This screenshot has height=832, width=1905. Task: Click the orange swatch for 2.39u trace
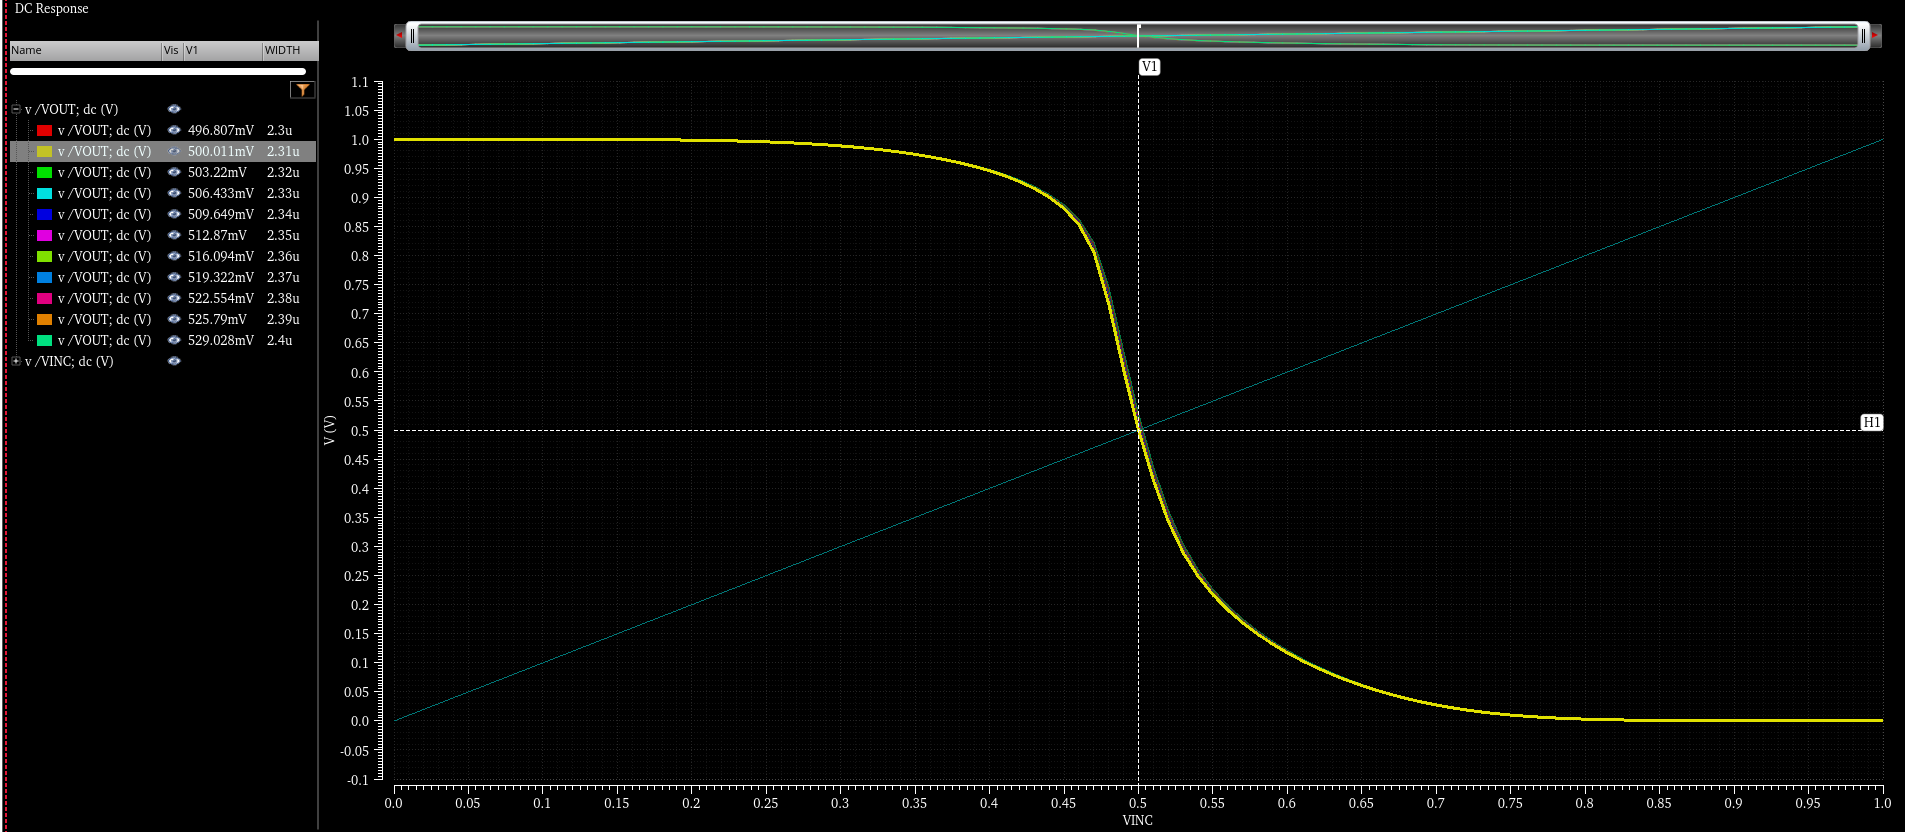click(x=44, y=319)
